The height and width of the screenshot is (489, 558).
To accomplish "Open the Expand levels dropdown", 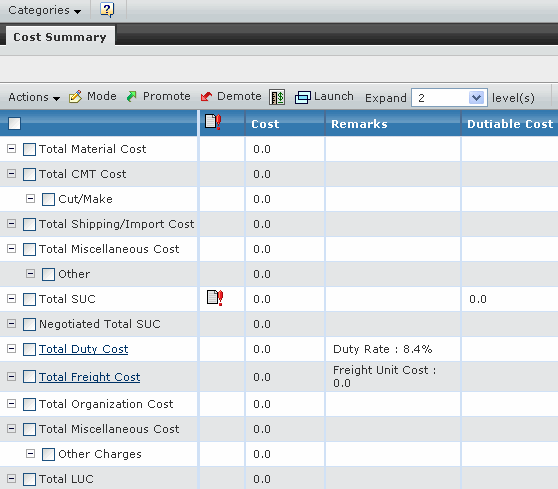I will 449,98.
